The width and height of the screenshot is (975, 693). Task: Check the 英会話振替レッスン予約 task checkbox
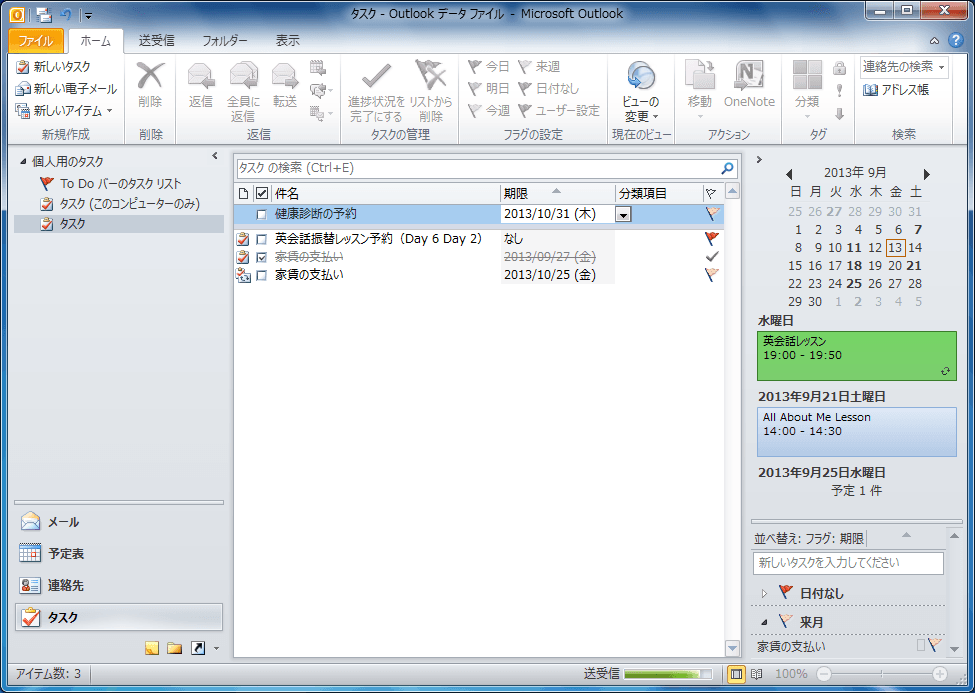point(261,239)
